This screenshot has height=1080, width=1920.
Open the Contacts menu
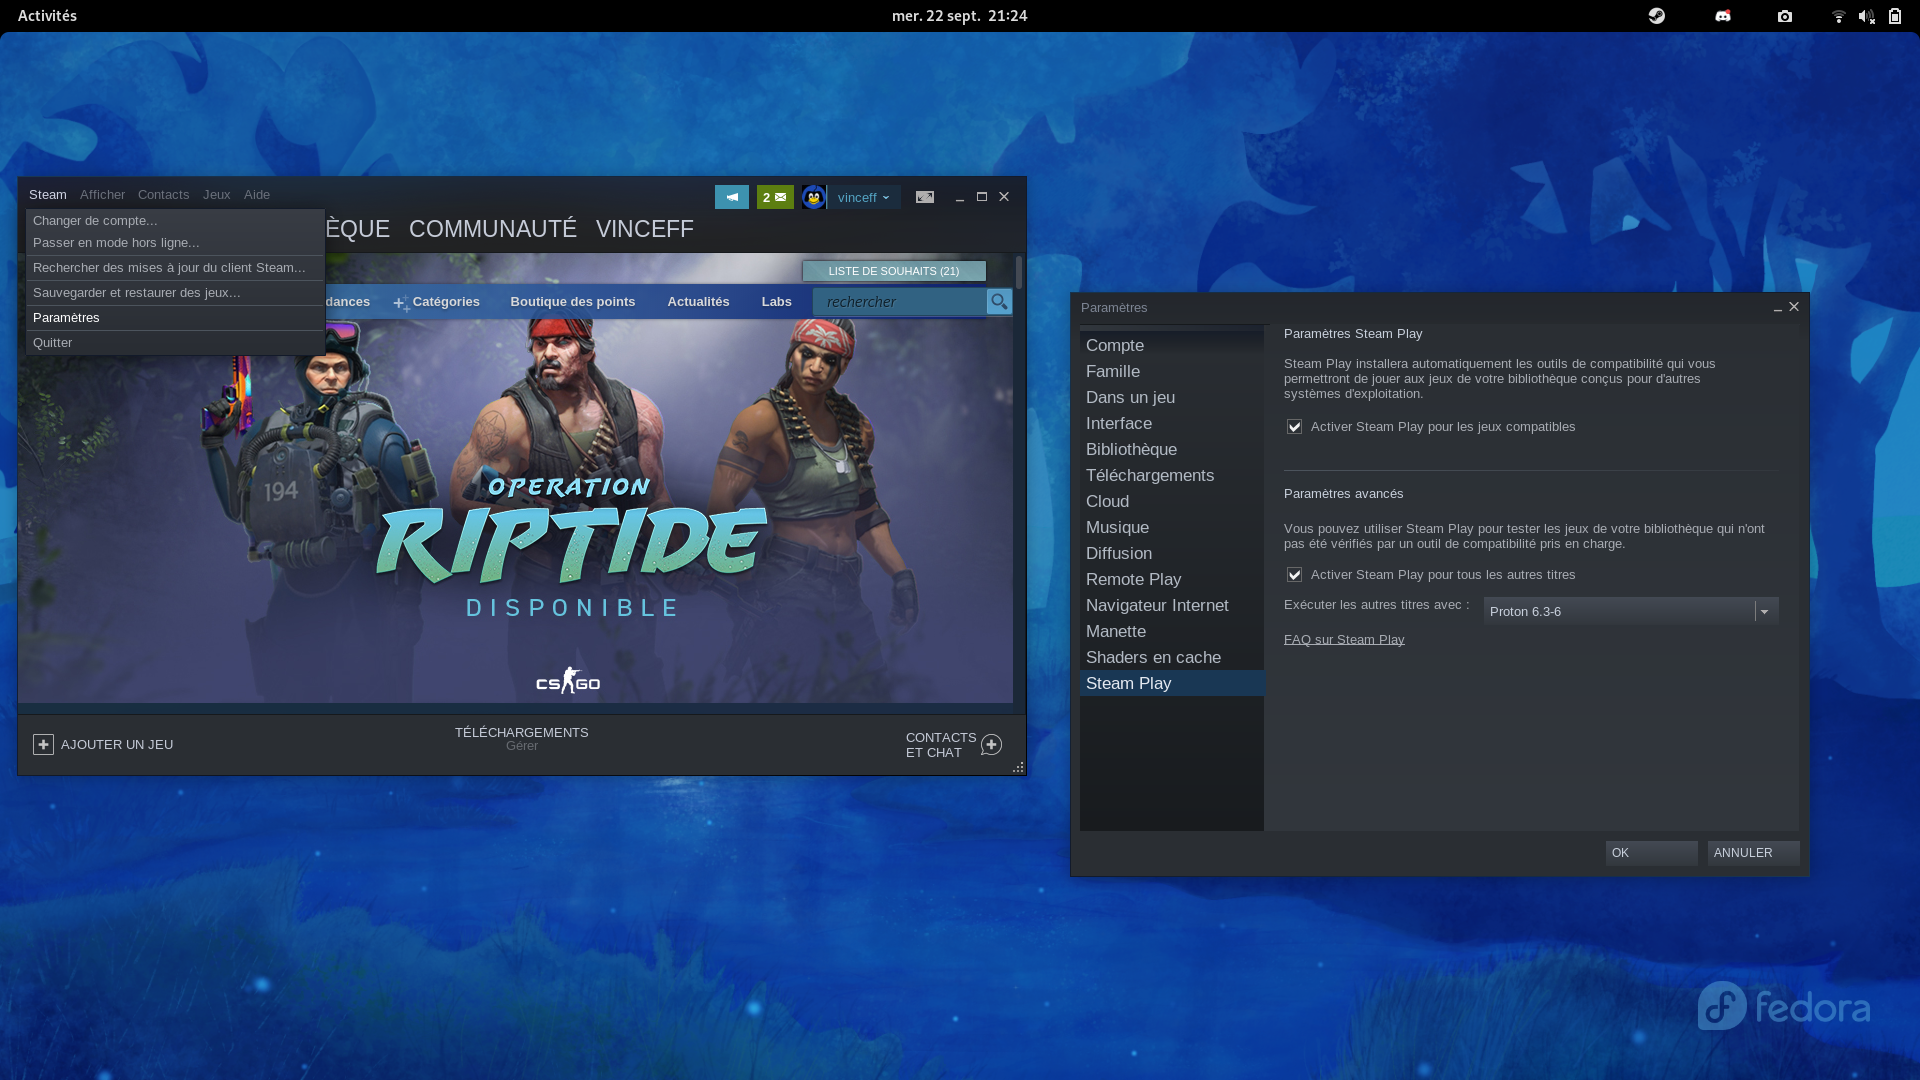(x=163, y=195)
